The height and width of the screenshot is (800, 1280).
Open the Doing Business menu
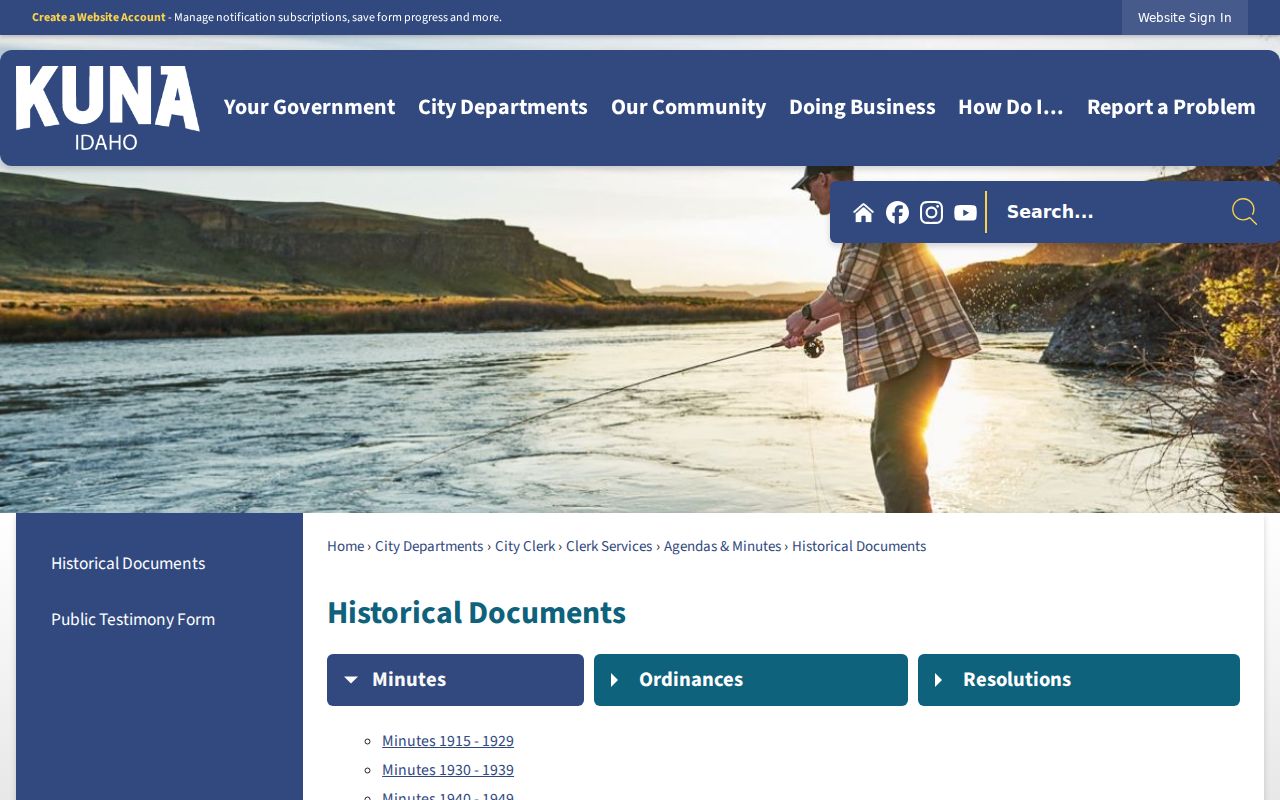tap(862, 107)
